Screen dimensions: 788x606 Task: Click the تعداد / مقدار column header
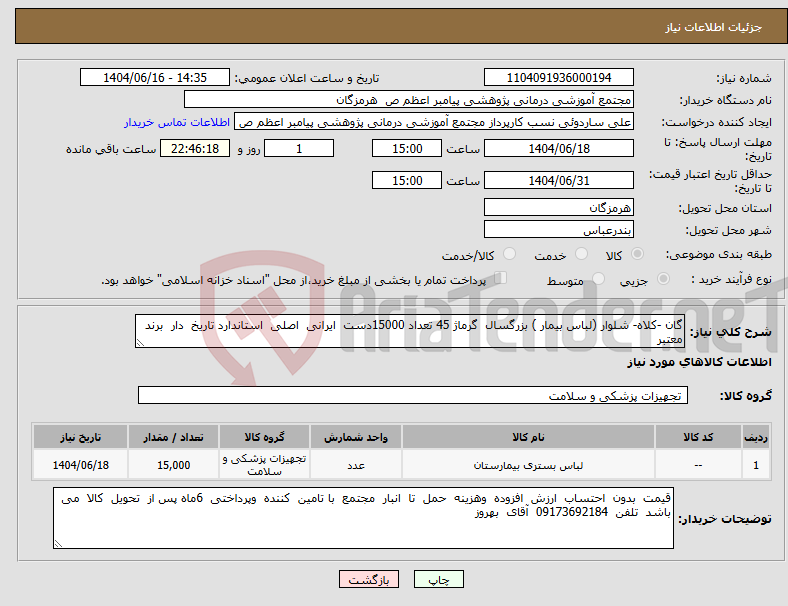click(x=173, y=437)
